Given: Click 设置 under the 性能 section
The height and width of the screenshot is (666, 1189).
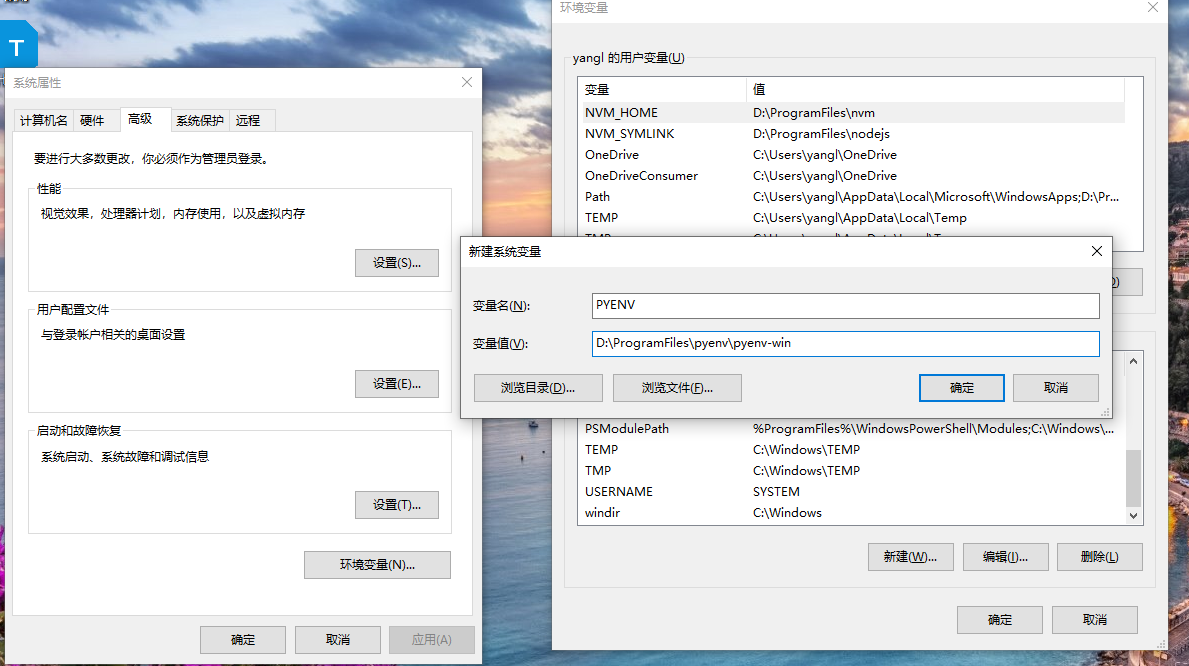Looking at the screenshot, I should [x=396, y=262].
